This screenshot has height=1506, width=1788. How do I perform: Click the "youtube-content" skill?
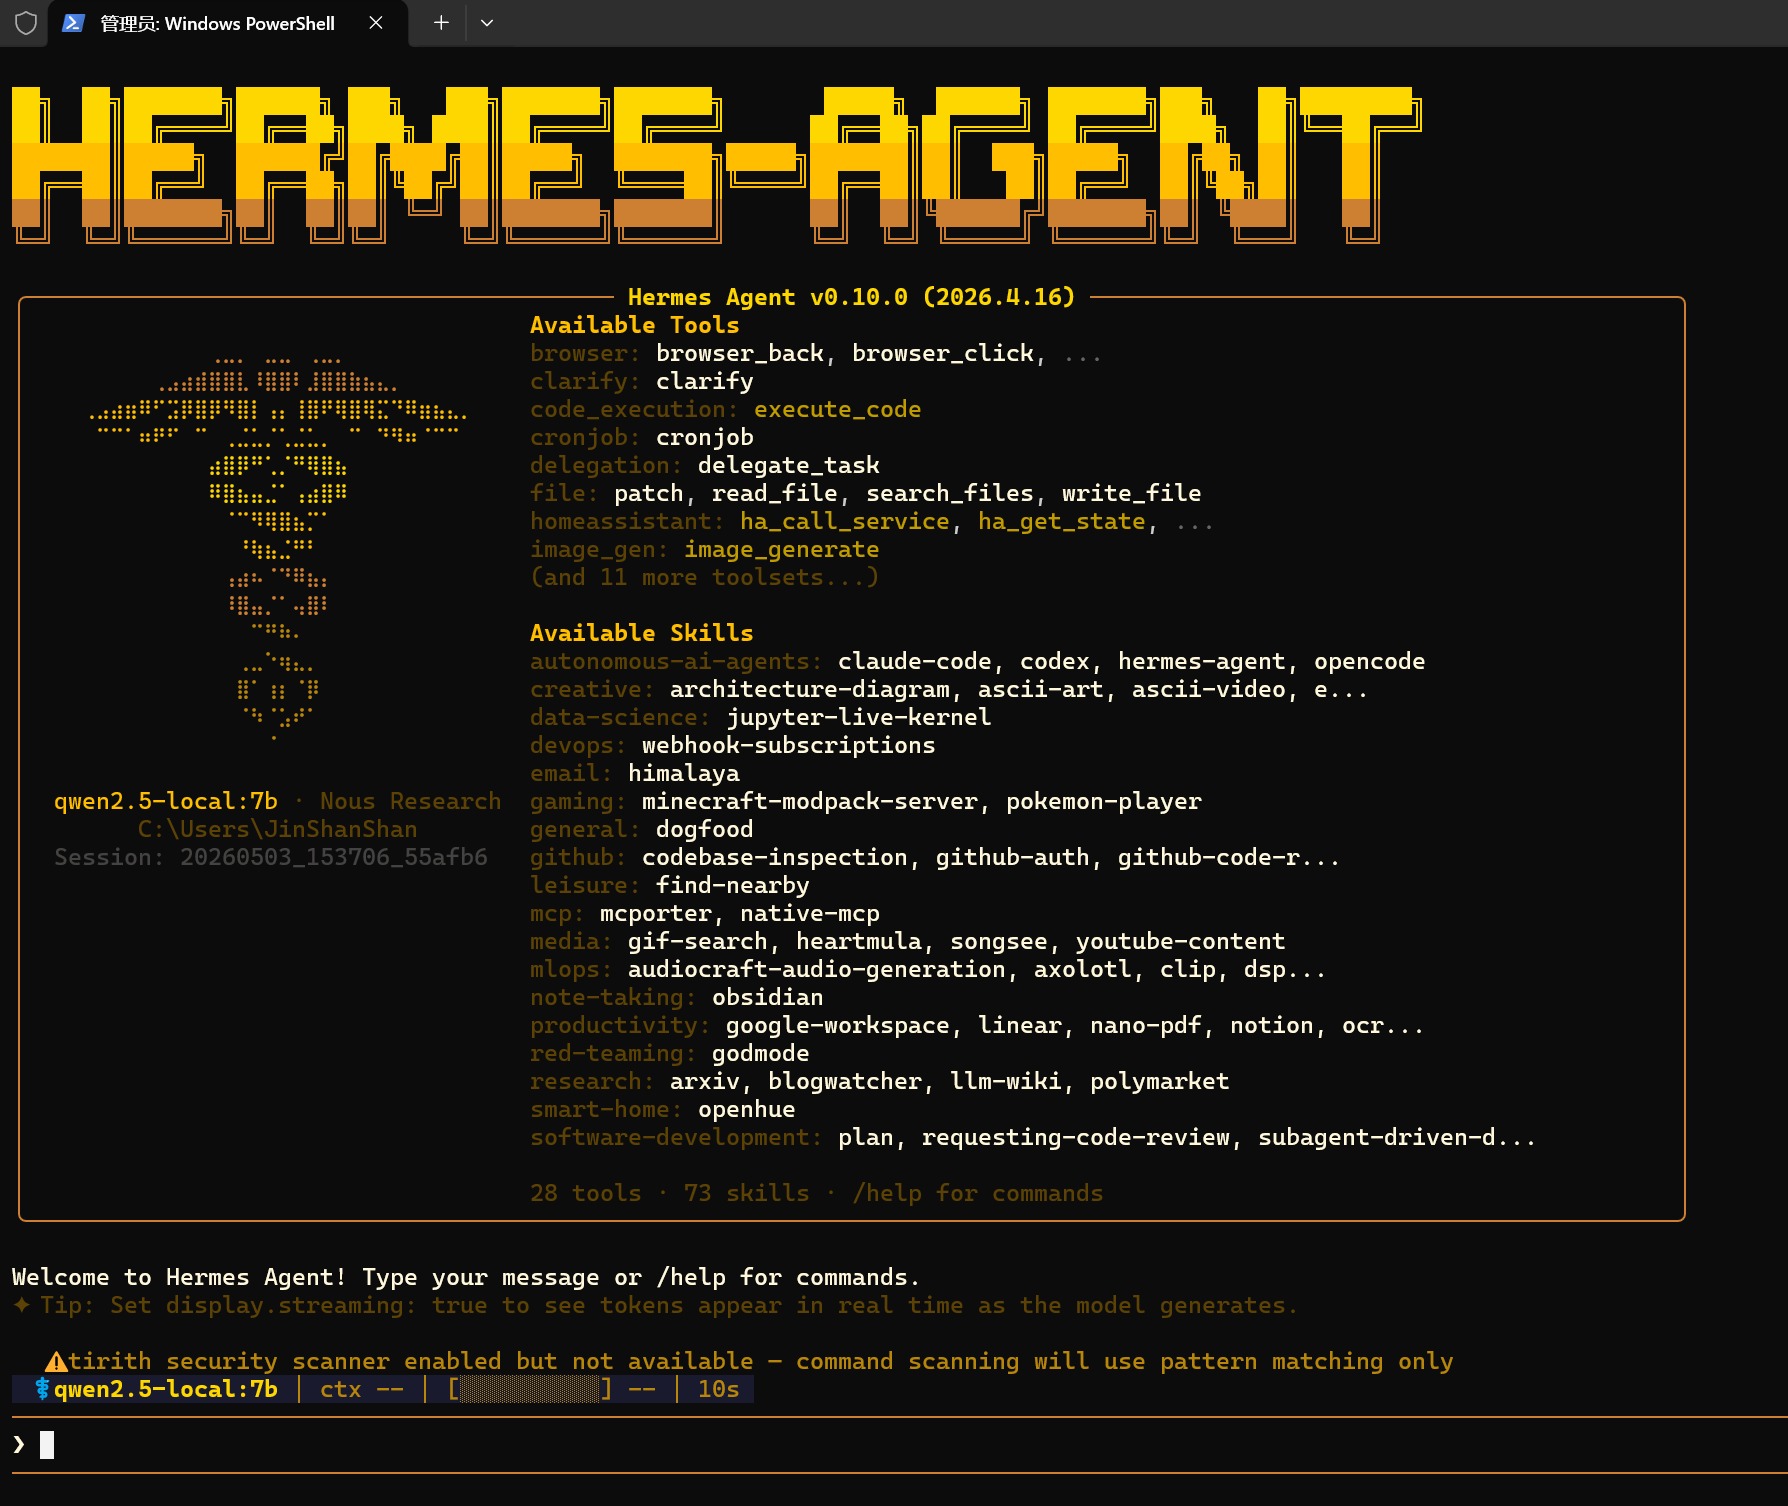tap(1181, 941)
